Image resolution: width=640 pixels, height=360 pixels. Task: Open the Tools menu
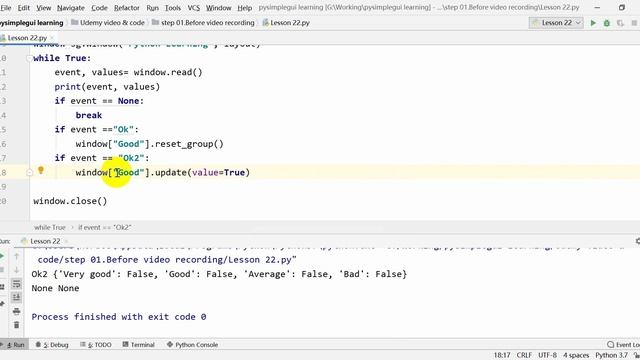173,8
